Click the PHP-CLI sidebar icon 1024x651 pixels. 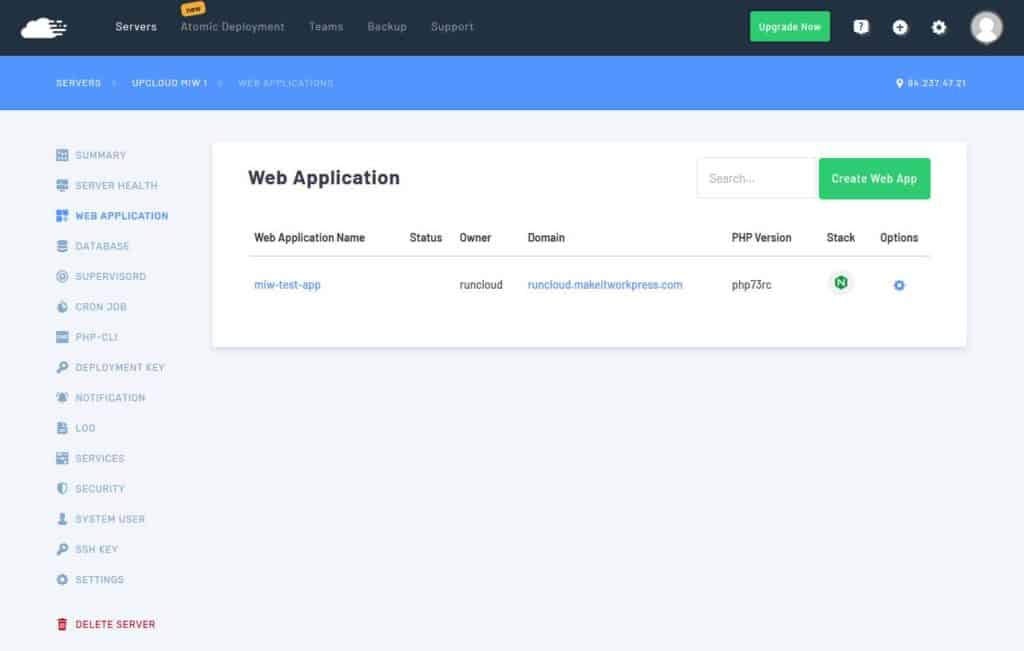pyautogui.click(x=62, y=337)
